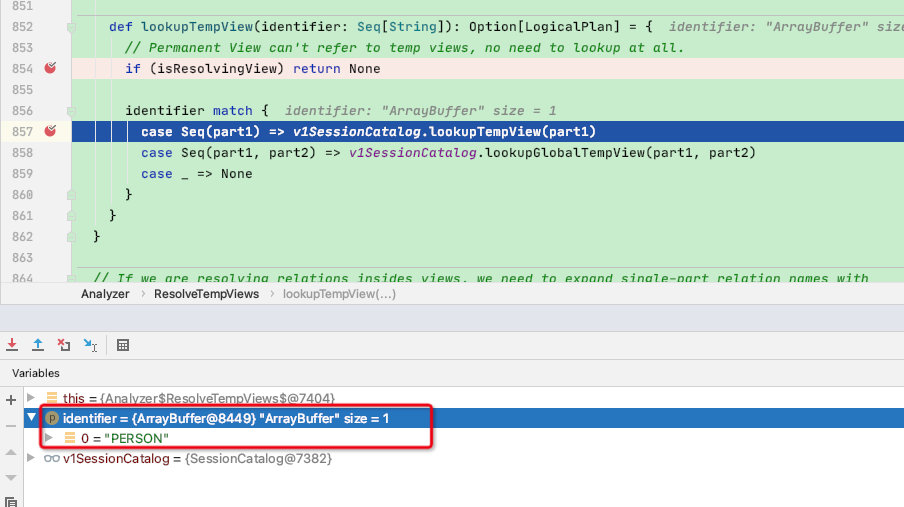This screenshot has height=507, width=904.
Task: Expand the 'this' variable node
Action: (x=31, y=397)
